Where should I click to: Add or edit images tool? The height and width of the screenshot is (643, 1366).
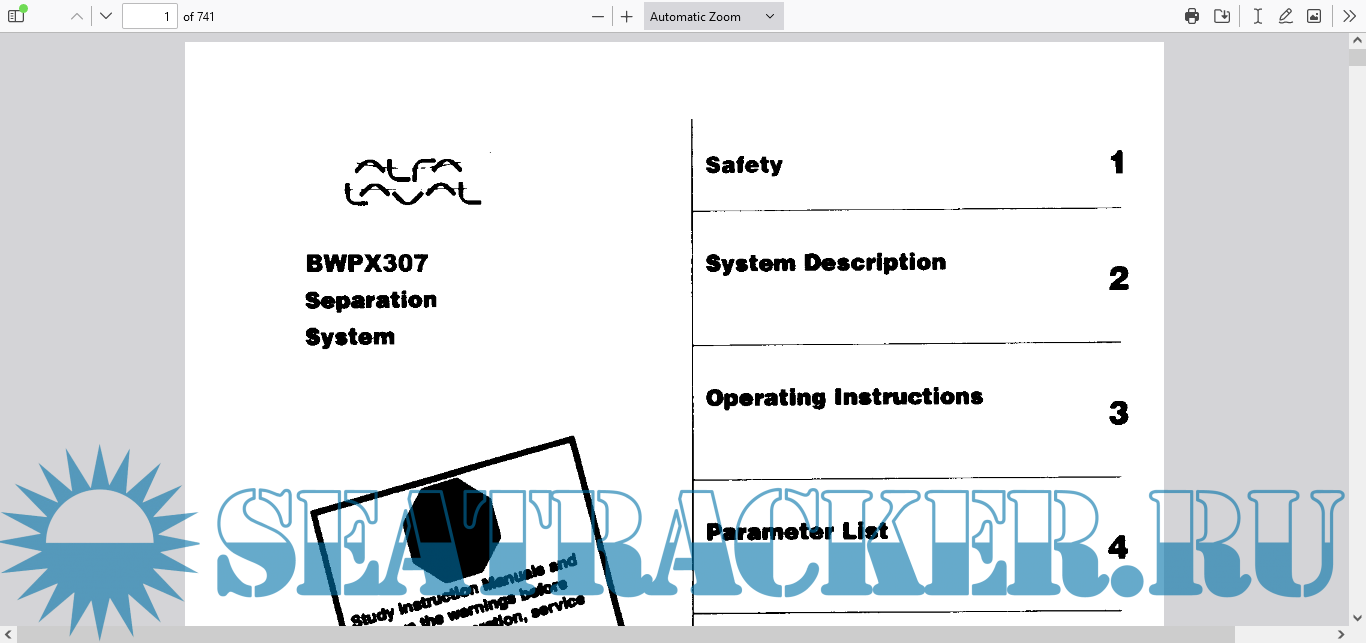[1314, 16]
